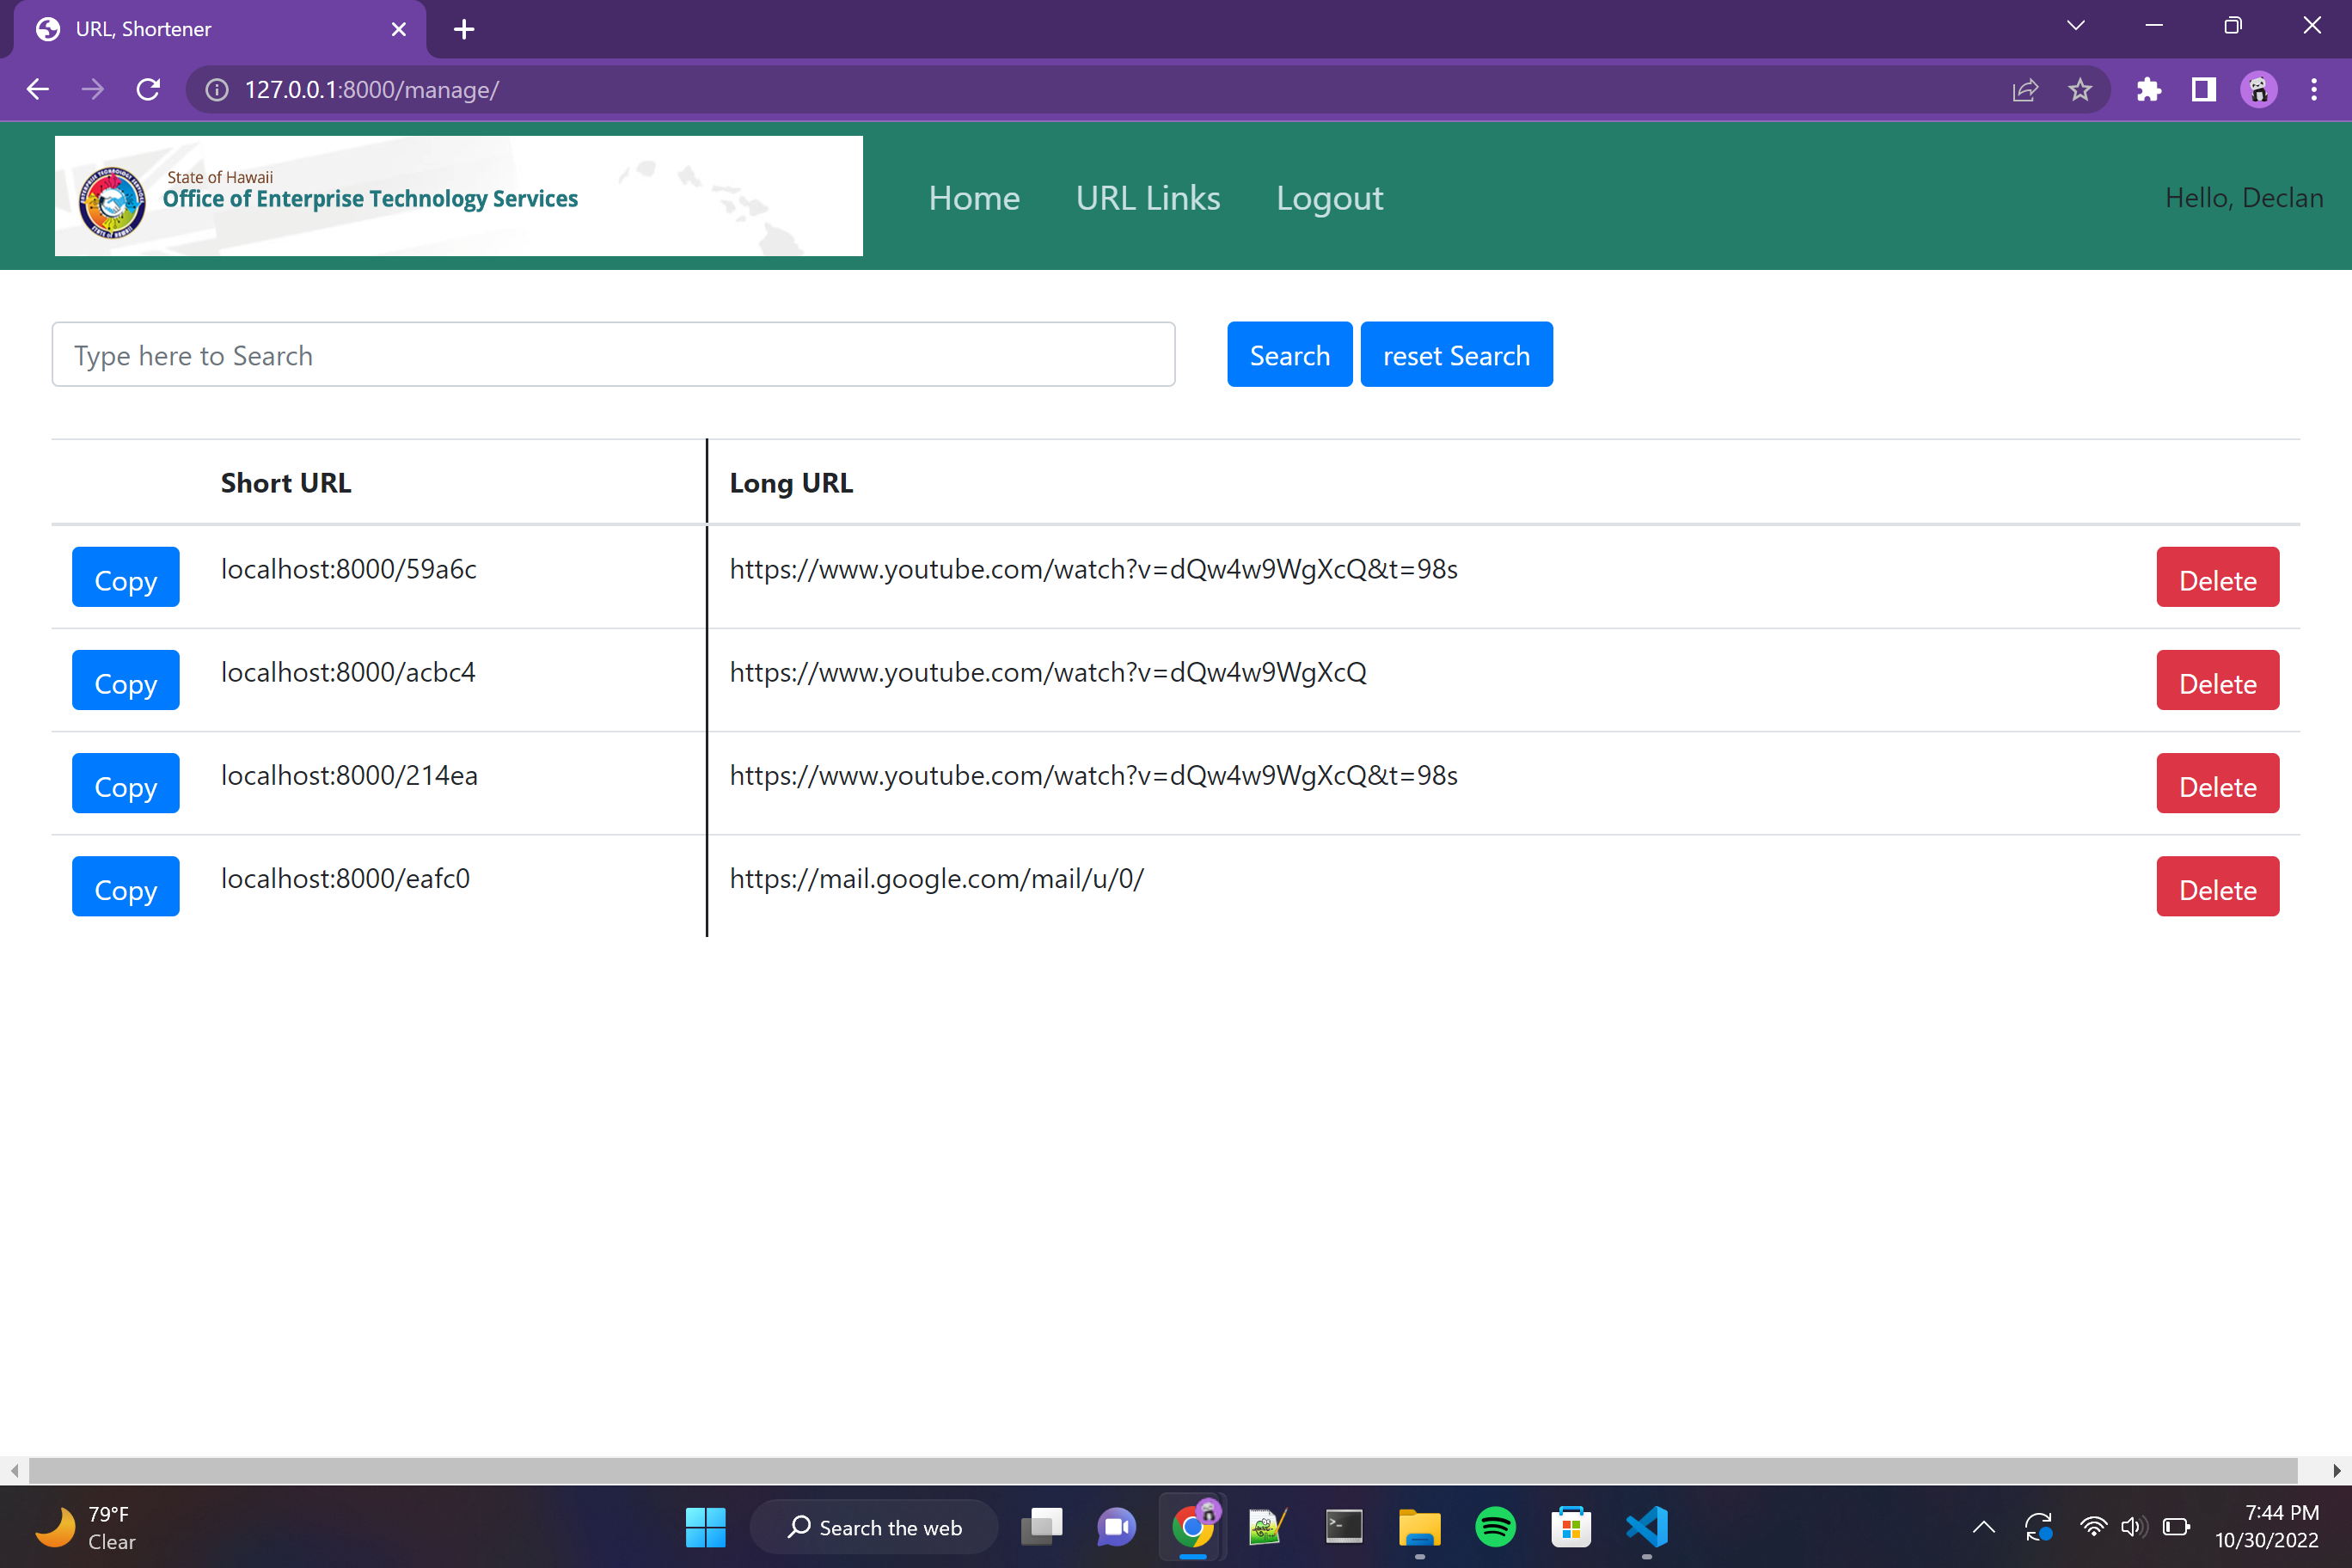Switch to Chrome in the taskbar

(1192, 1527)
